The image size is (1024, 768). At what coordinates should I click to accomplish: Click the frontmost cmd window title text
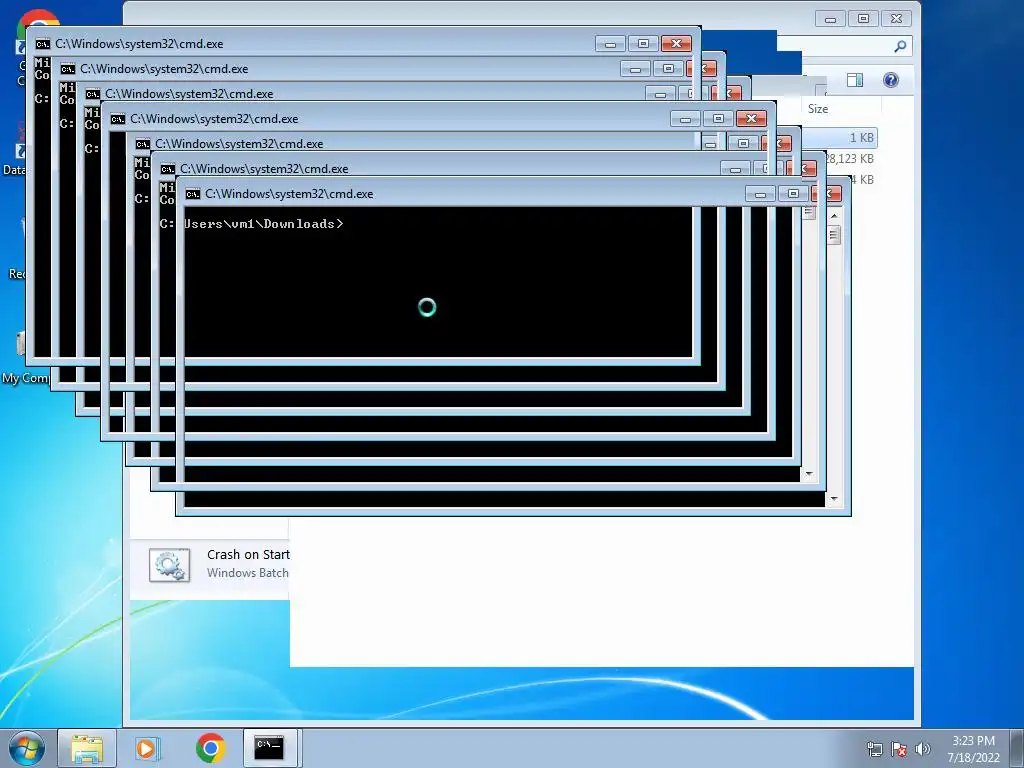pyautogui.click(x=289, y=194)
